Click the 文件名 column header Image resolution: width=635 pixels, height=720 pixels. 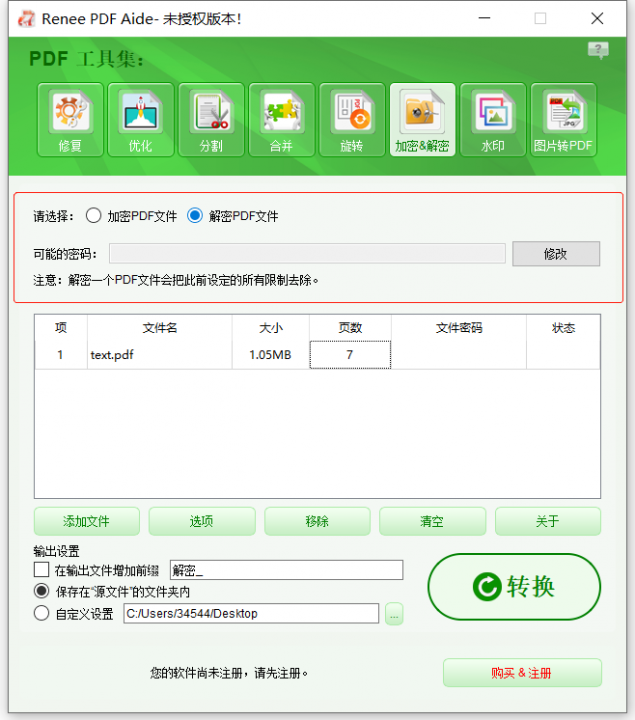click(159, 328)
